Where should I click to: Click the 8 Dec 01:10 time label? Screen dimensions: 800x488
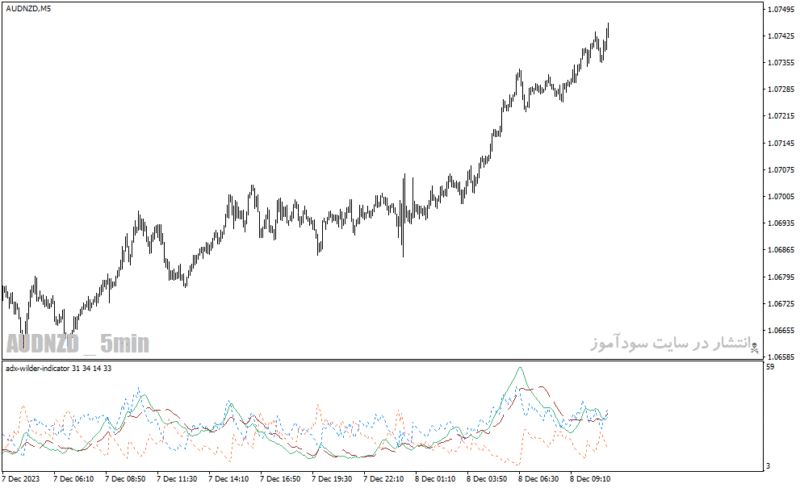click(435, 479)
